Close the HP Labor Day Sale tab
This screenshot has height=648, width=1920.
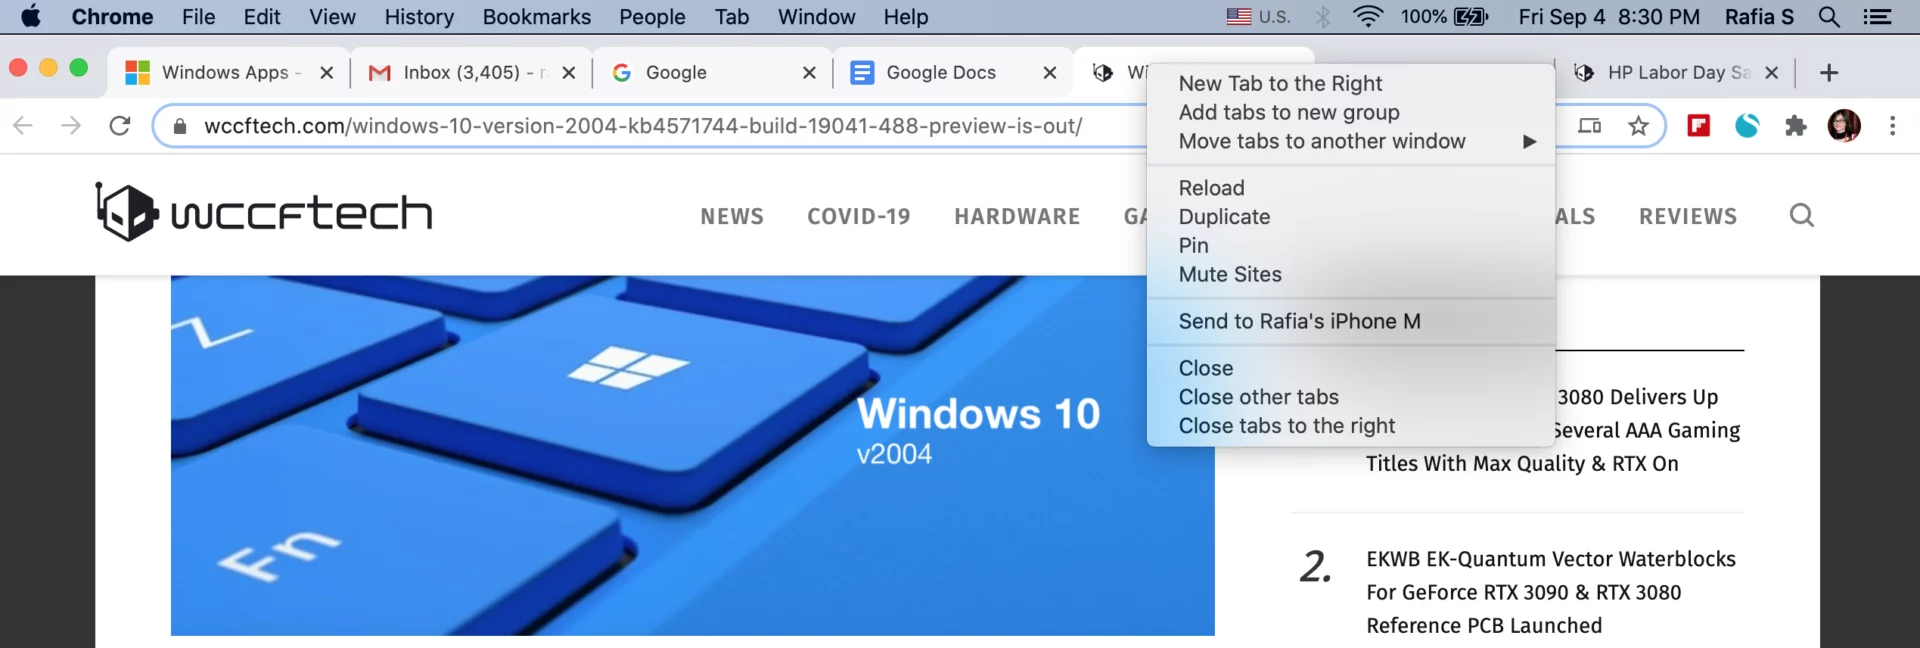[x=1771, y=73]
